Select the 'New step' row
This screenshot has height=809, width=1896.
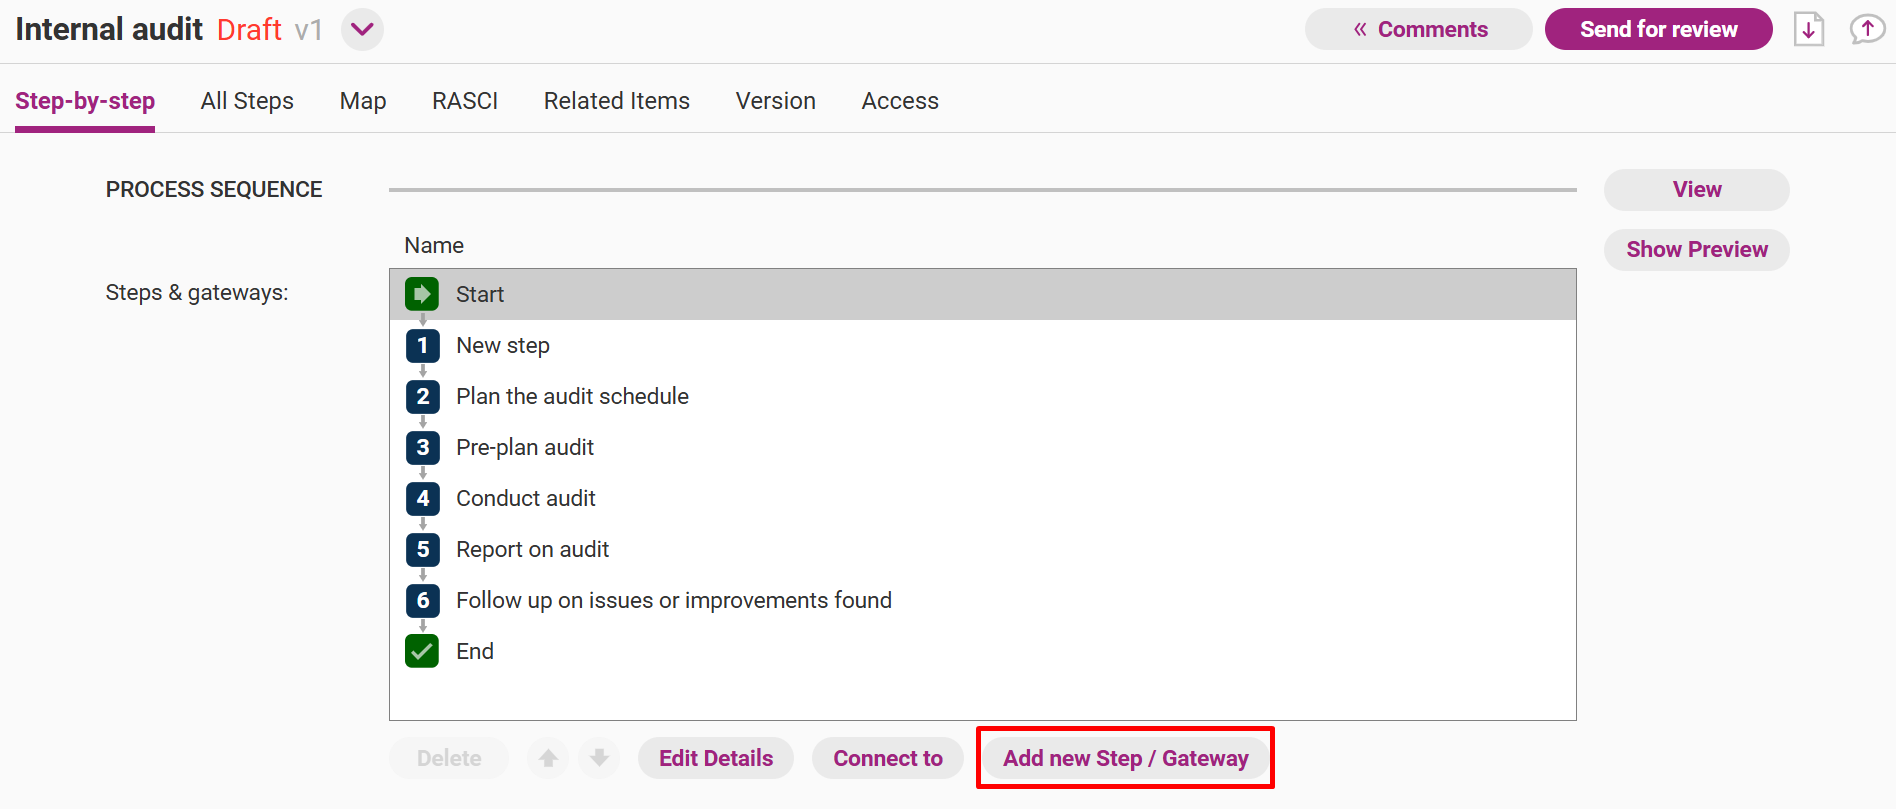click(982, 345)
